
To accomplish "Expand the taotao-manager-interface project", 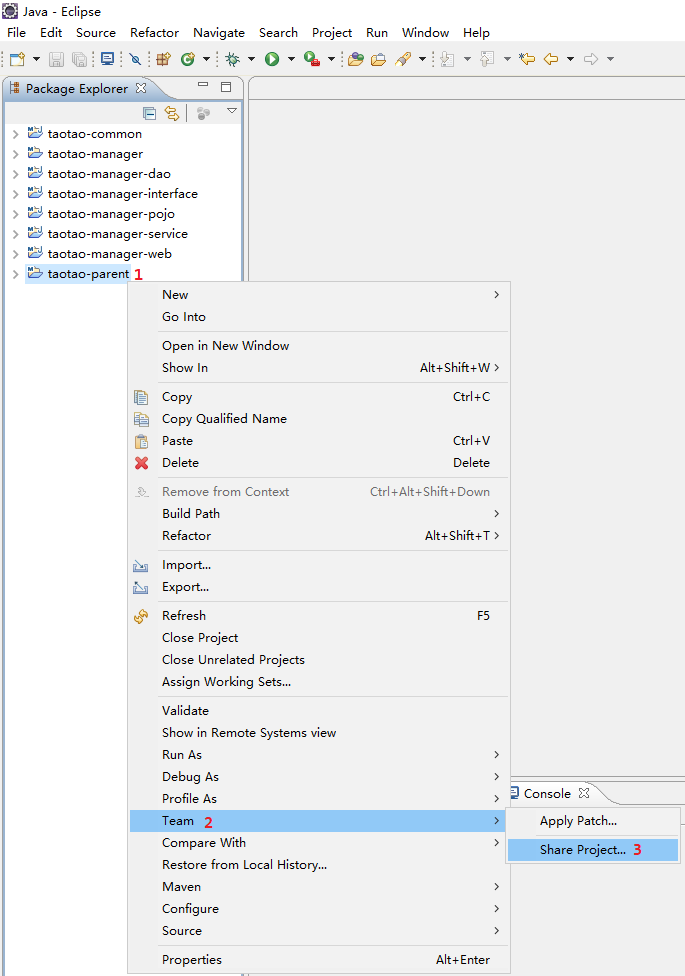I will (16, 194).
